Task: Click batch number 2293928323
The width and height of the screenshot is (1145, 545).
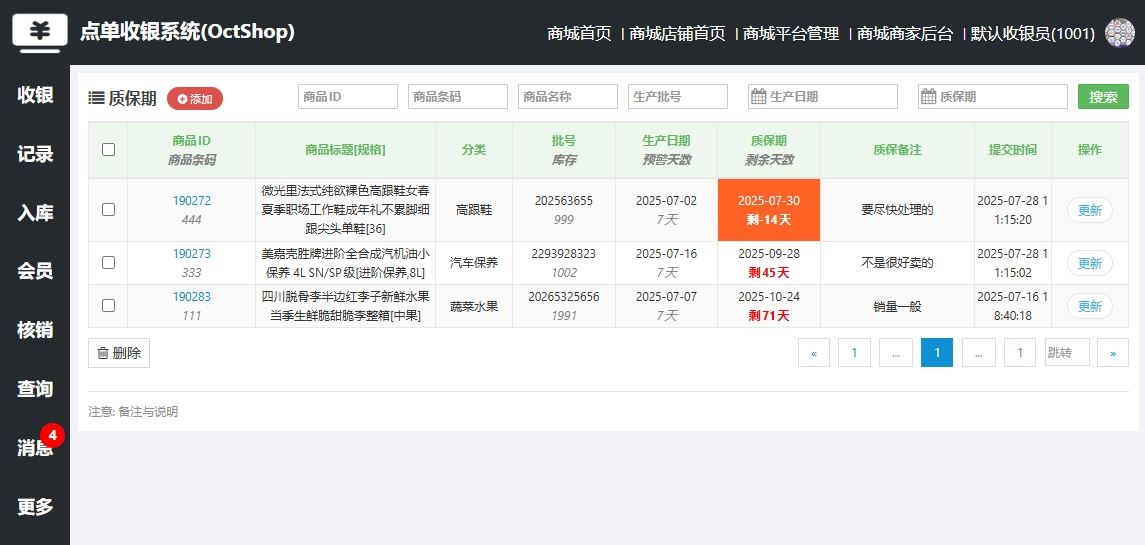Action: click(x=564, y=254)
